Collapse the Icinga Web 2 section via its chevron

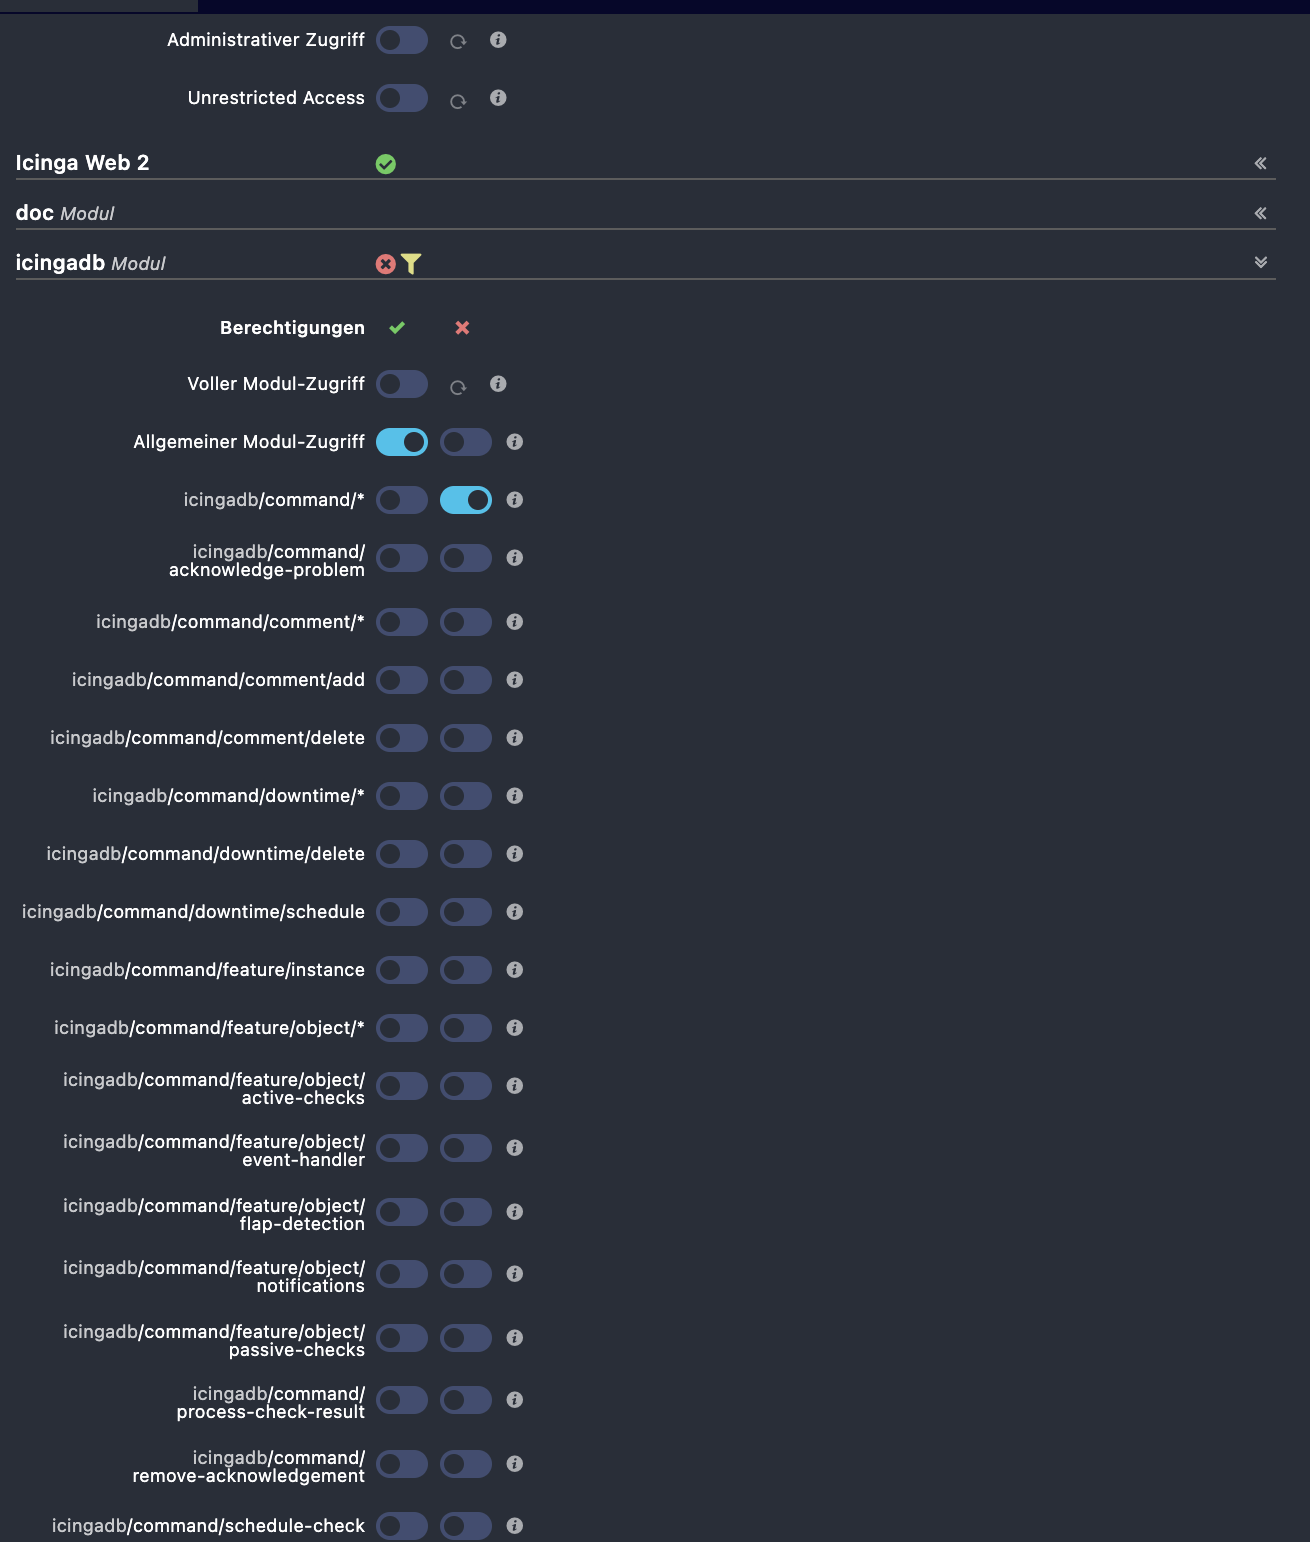1260,163
